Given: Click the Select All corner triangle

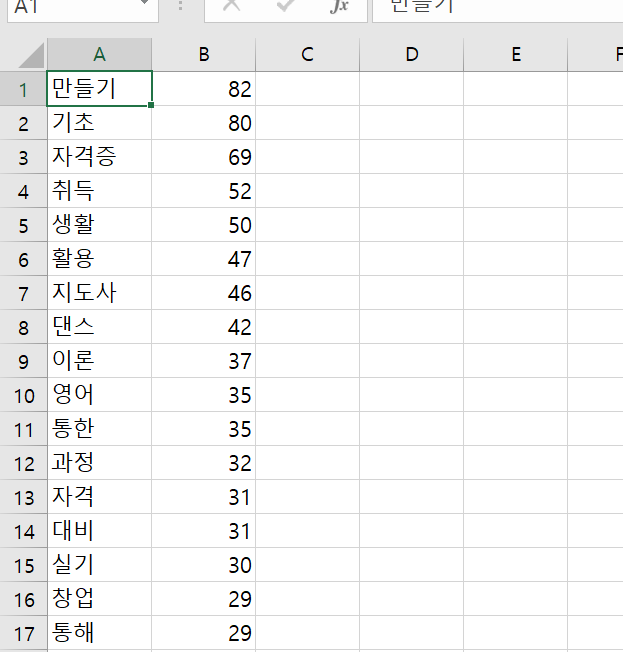Looking at the screenshot, I should point(32,56).
